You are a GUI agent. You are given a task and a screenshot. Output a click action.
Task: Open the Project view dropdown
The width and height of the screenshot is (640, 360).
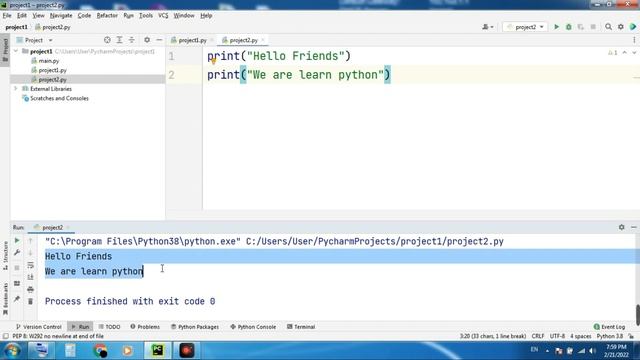click(34, 40)
